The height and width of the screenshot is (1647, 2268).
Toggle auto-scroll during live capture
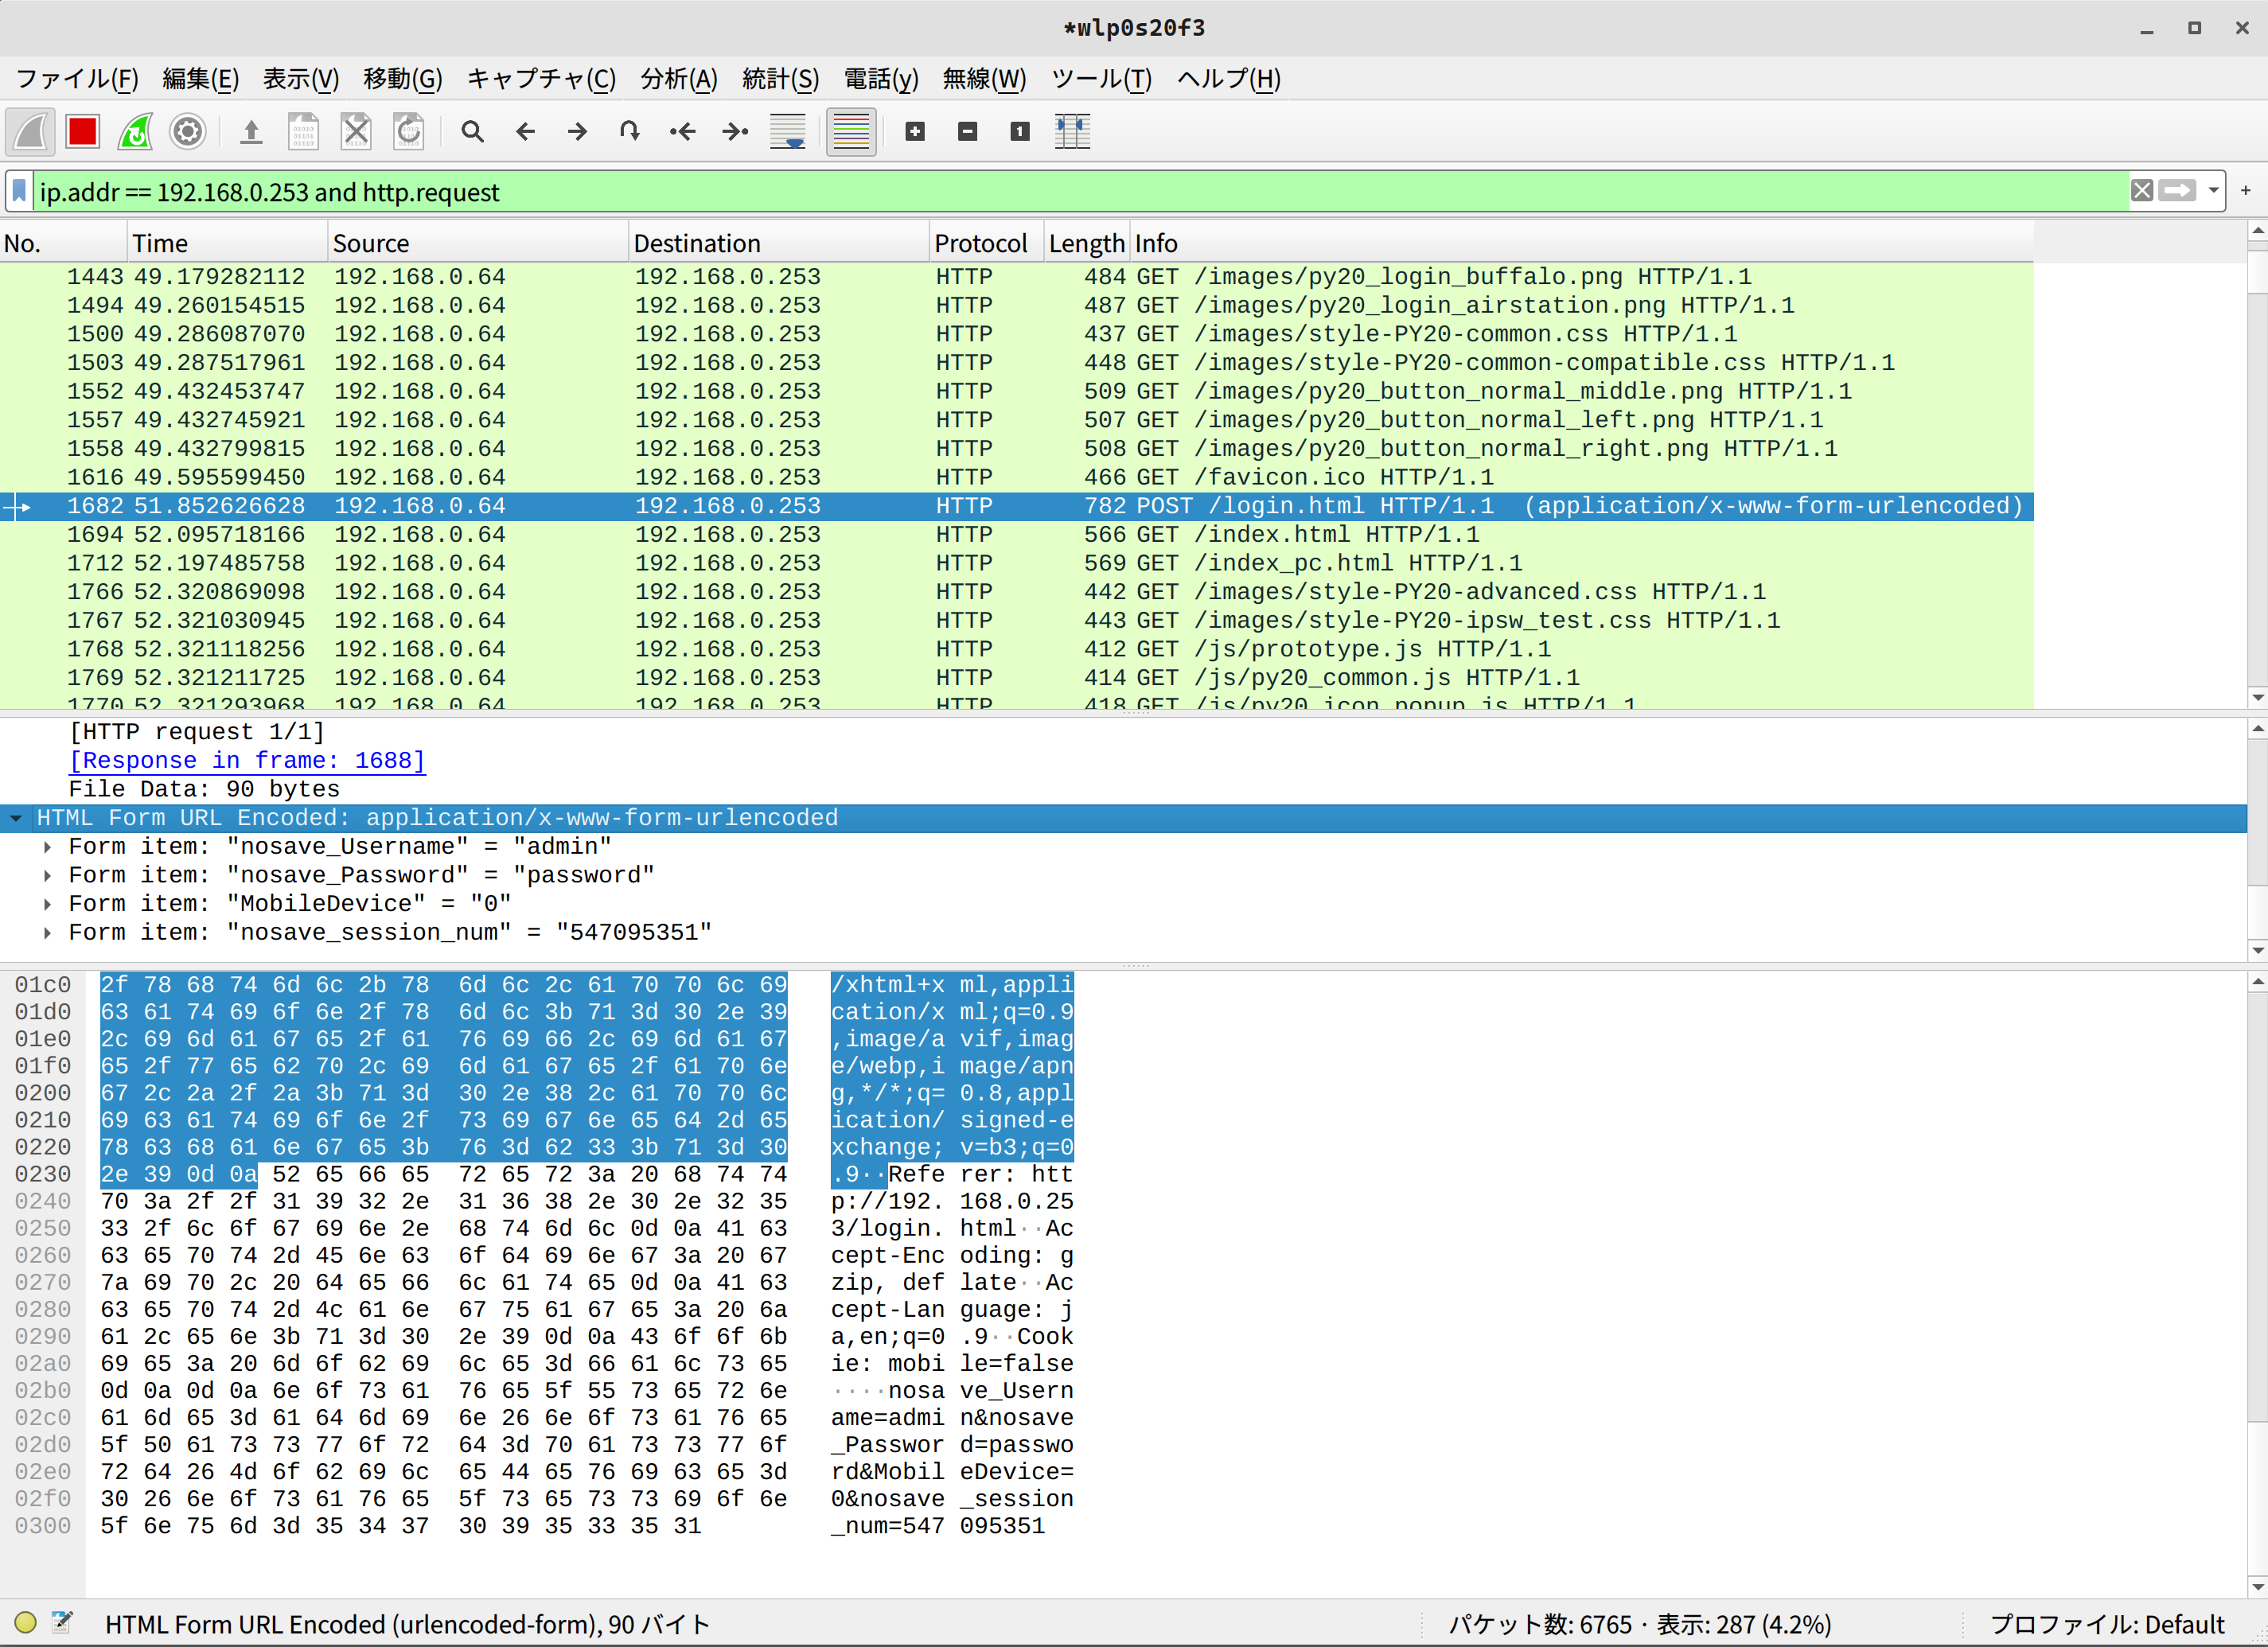tap(787, 131)
